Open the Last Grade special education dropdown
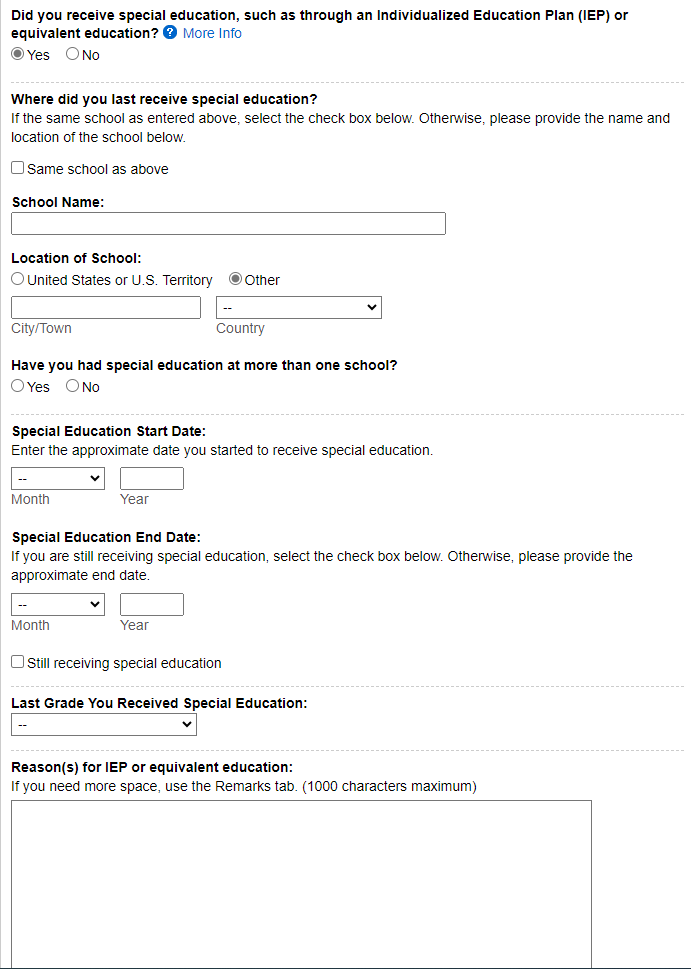This screenshot has width=691, height=969. (x=104, y=725)
